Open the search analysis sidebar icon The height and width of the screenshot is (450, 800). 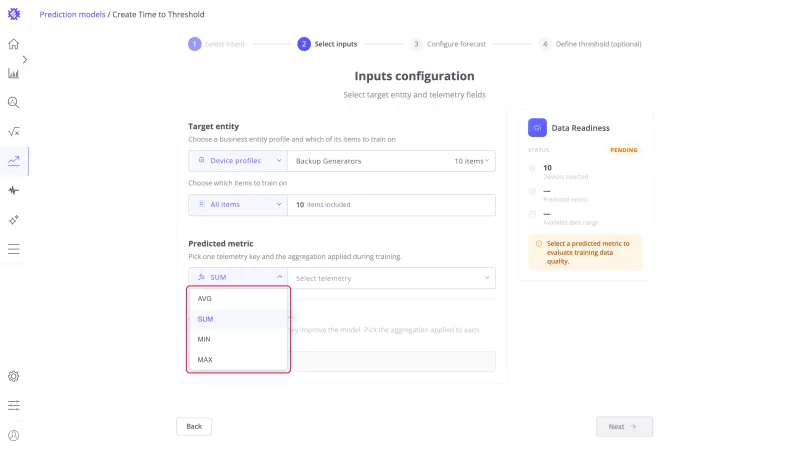14,103
